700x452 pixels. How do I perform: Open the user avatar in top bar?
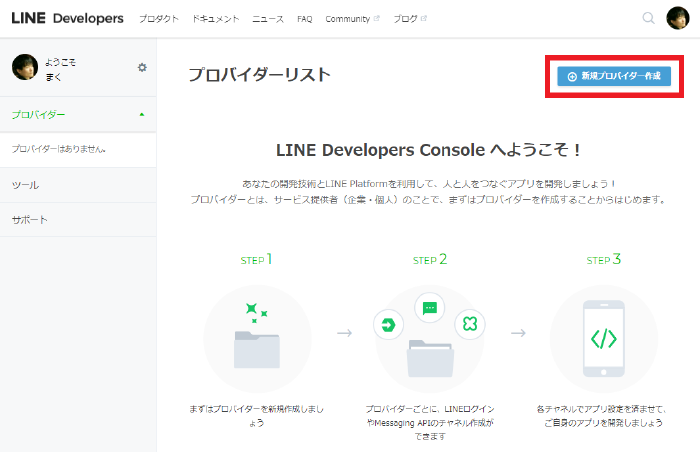(x=677, y=18)
